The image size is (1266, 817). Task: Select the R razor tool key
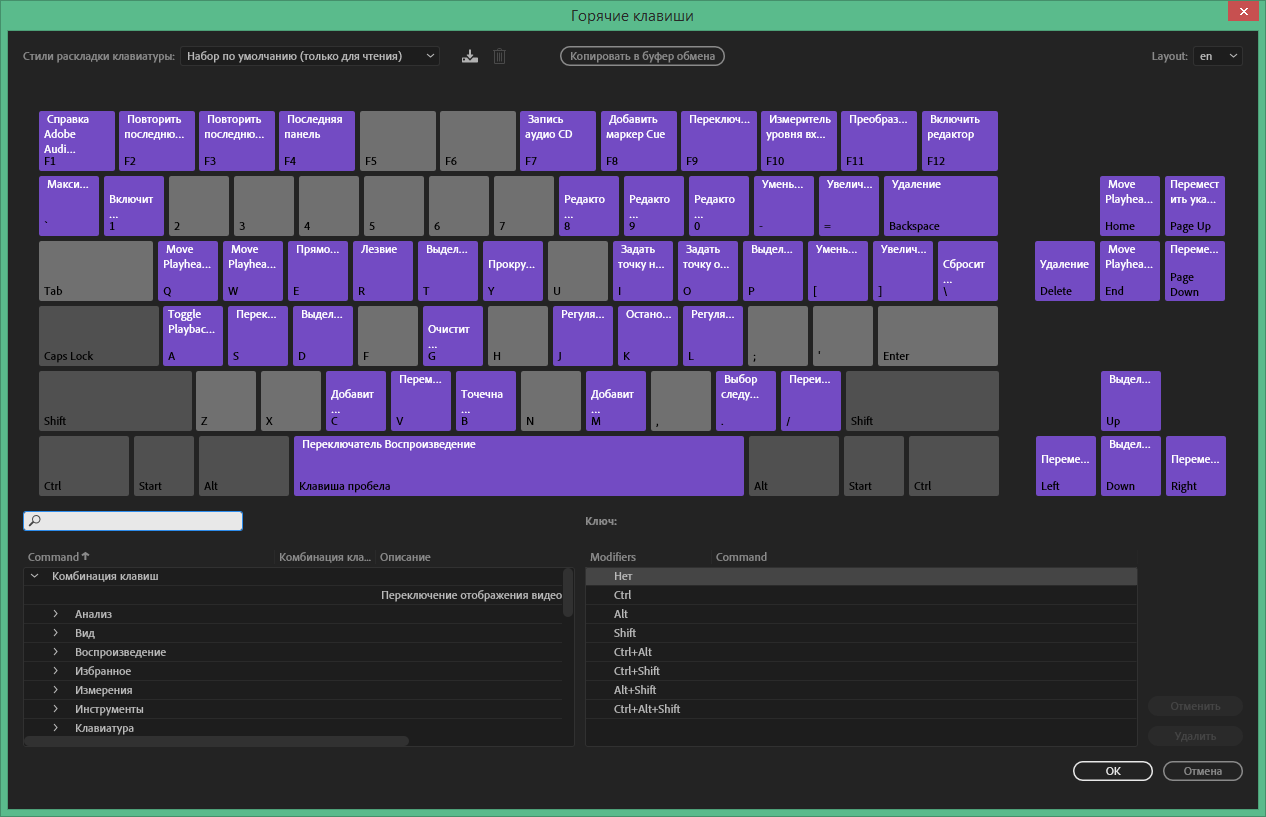(x=382, y=270)
